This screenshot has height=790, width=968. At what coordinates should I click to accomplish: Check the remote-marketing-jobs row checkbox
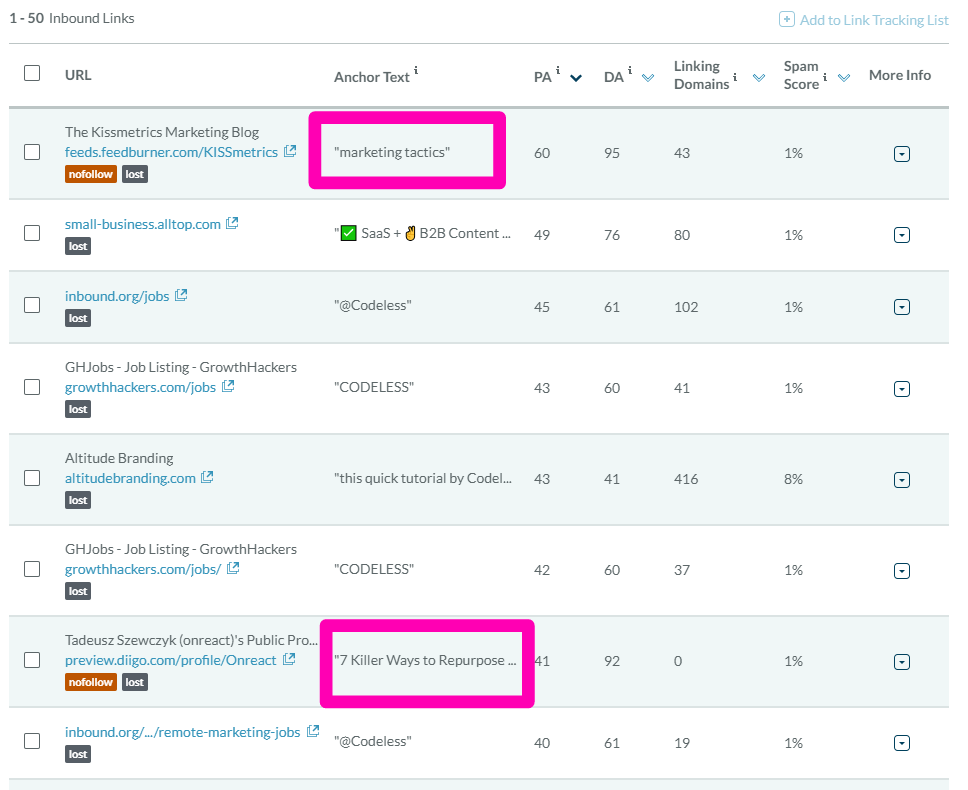[x=32, y=741]
